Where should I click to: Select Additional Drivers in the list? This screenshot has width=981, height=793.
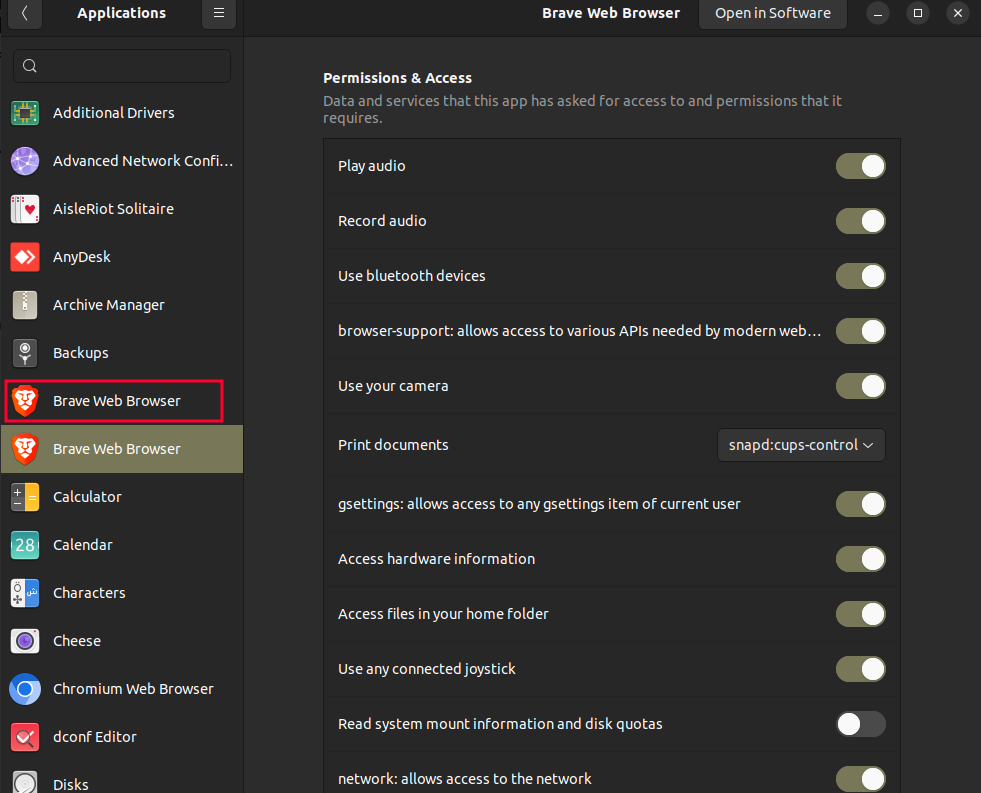click(122, 113)
